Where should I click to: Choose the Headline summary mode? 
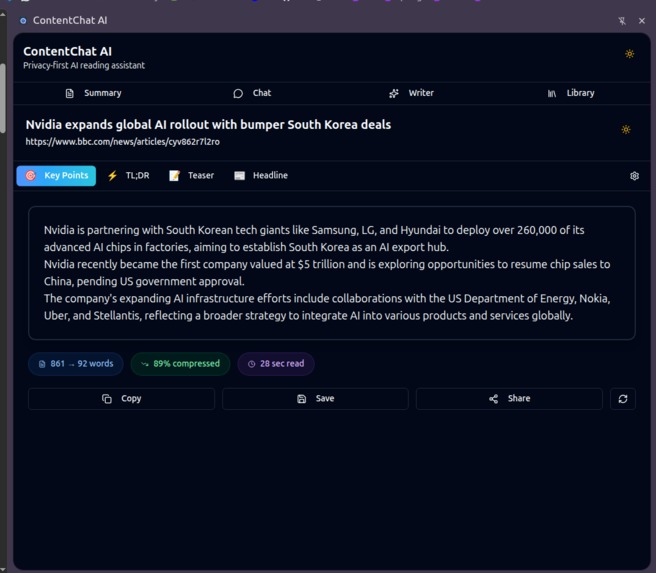pos(261,176)
